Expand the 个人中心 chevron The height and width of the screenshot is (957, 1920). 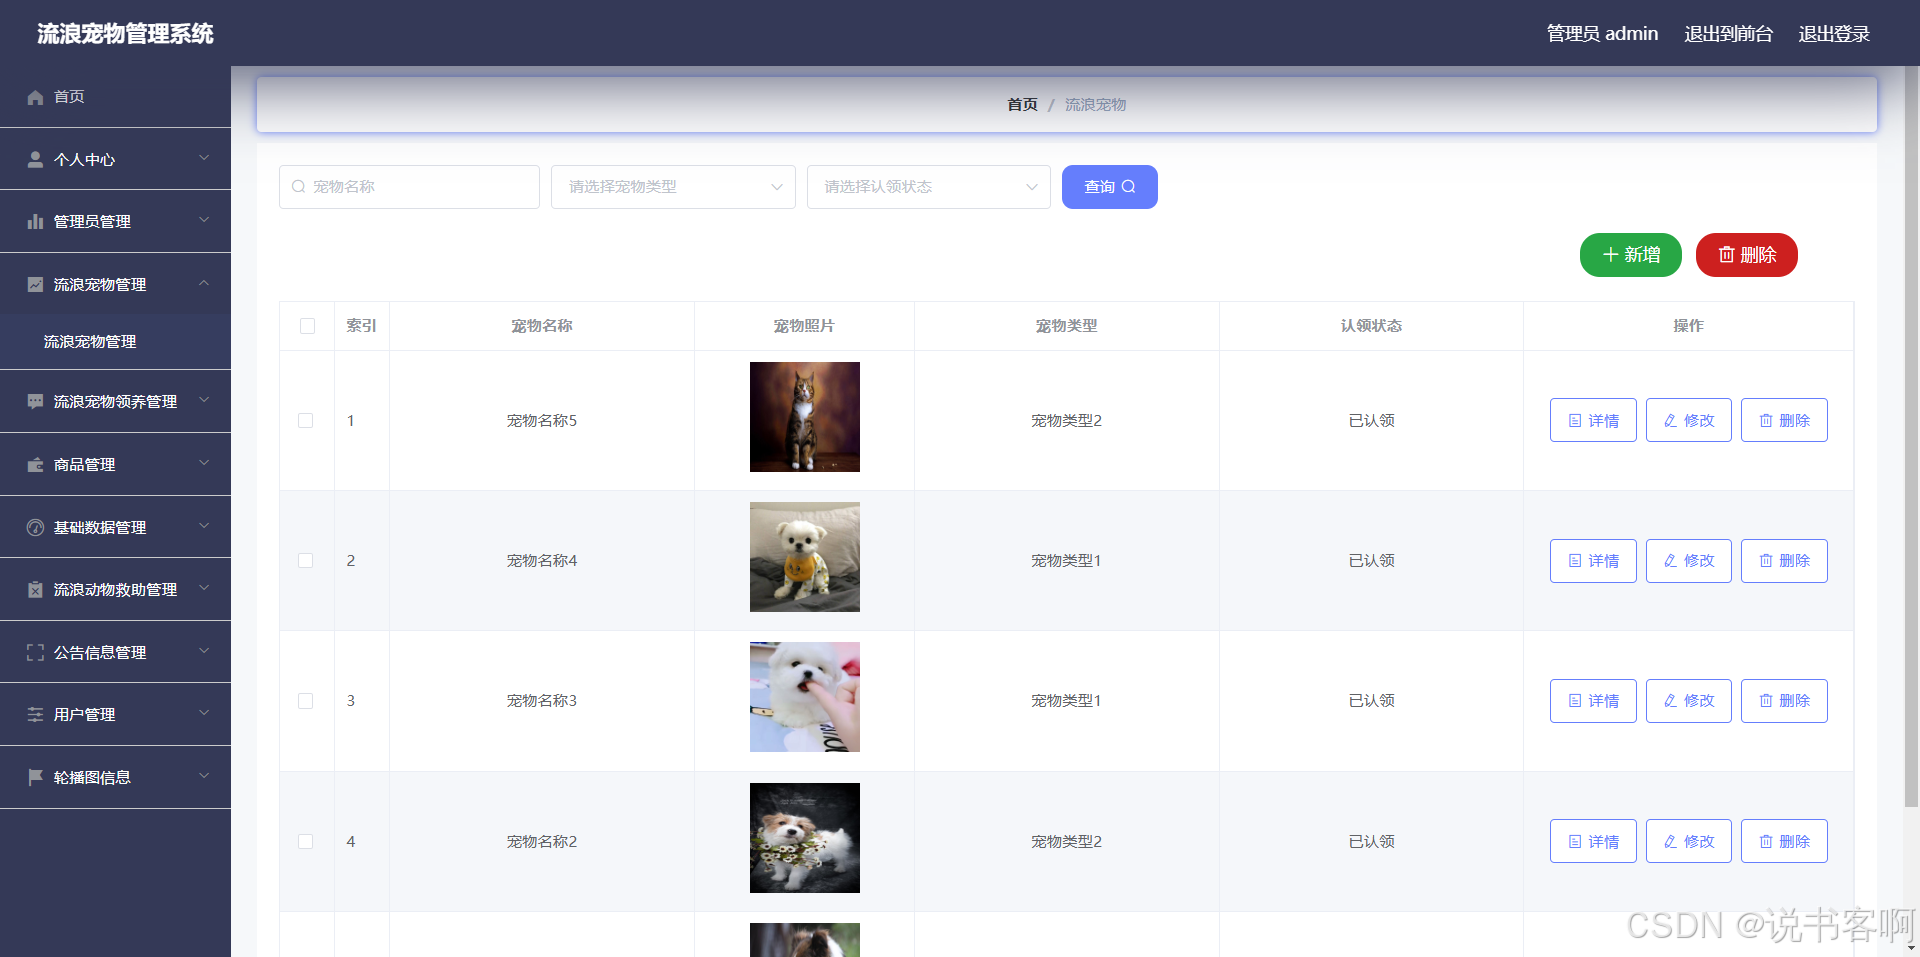click(x=204, y=158)
